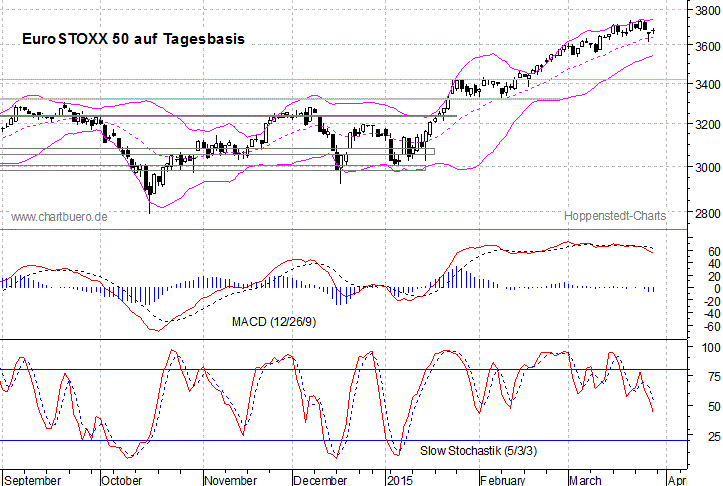Select the '2015' year label on time axis
Viewport: 723px width, 486px height.
(400, 480)
